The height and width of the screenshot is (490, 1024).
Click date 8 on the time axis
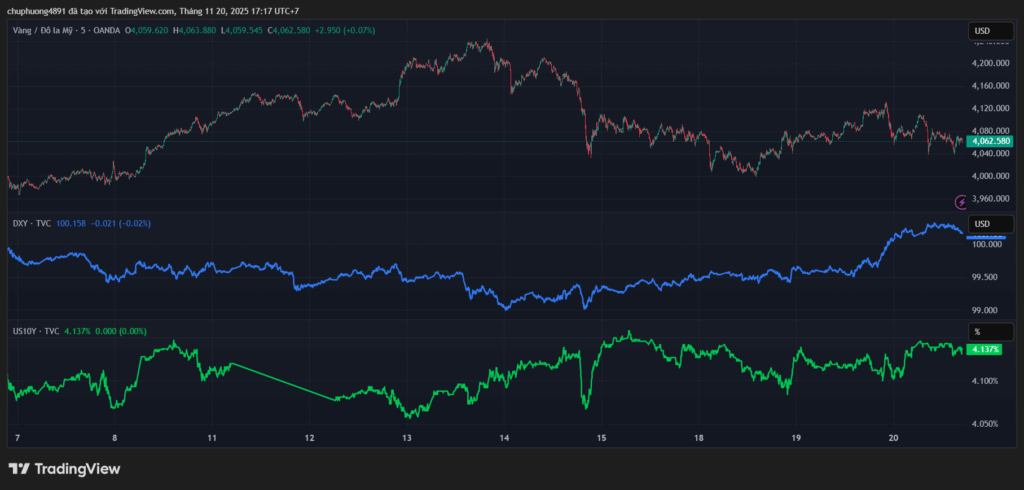click(114, 438)
